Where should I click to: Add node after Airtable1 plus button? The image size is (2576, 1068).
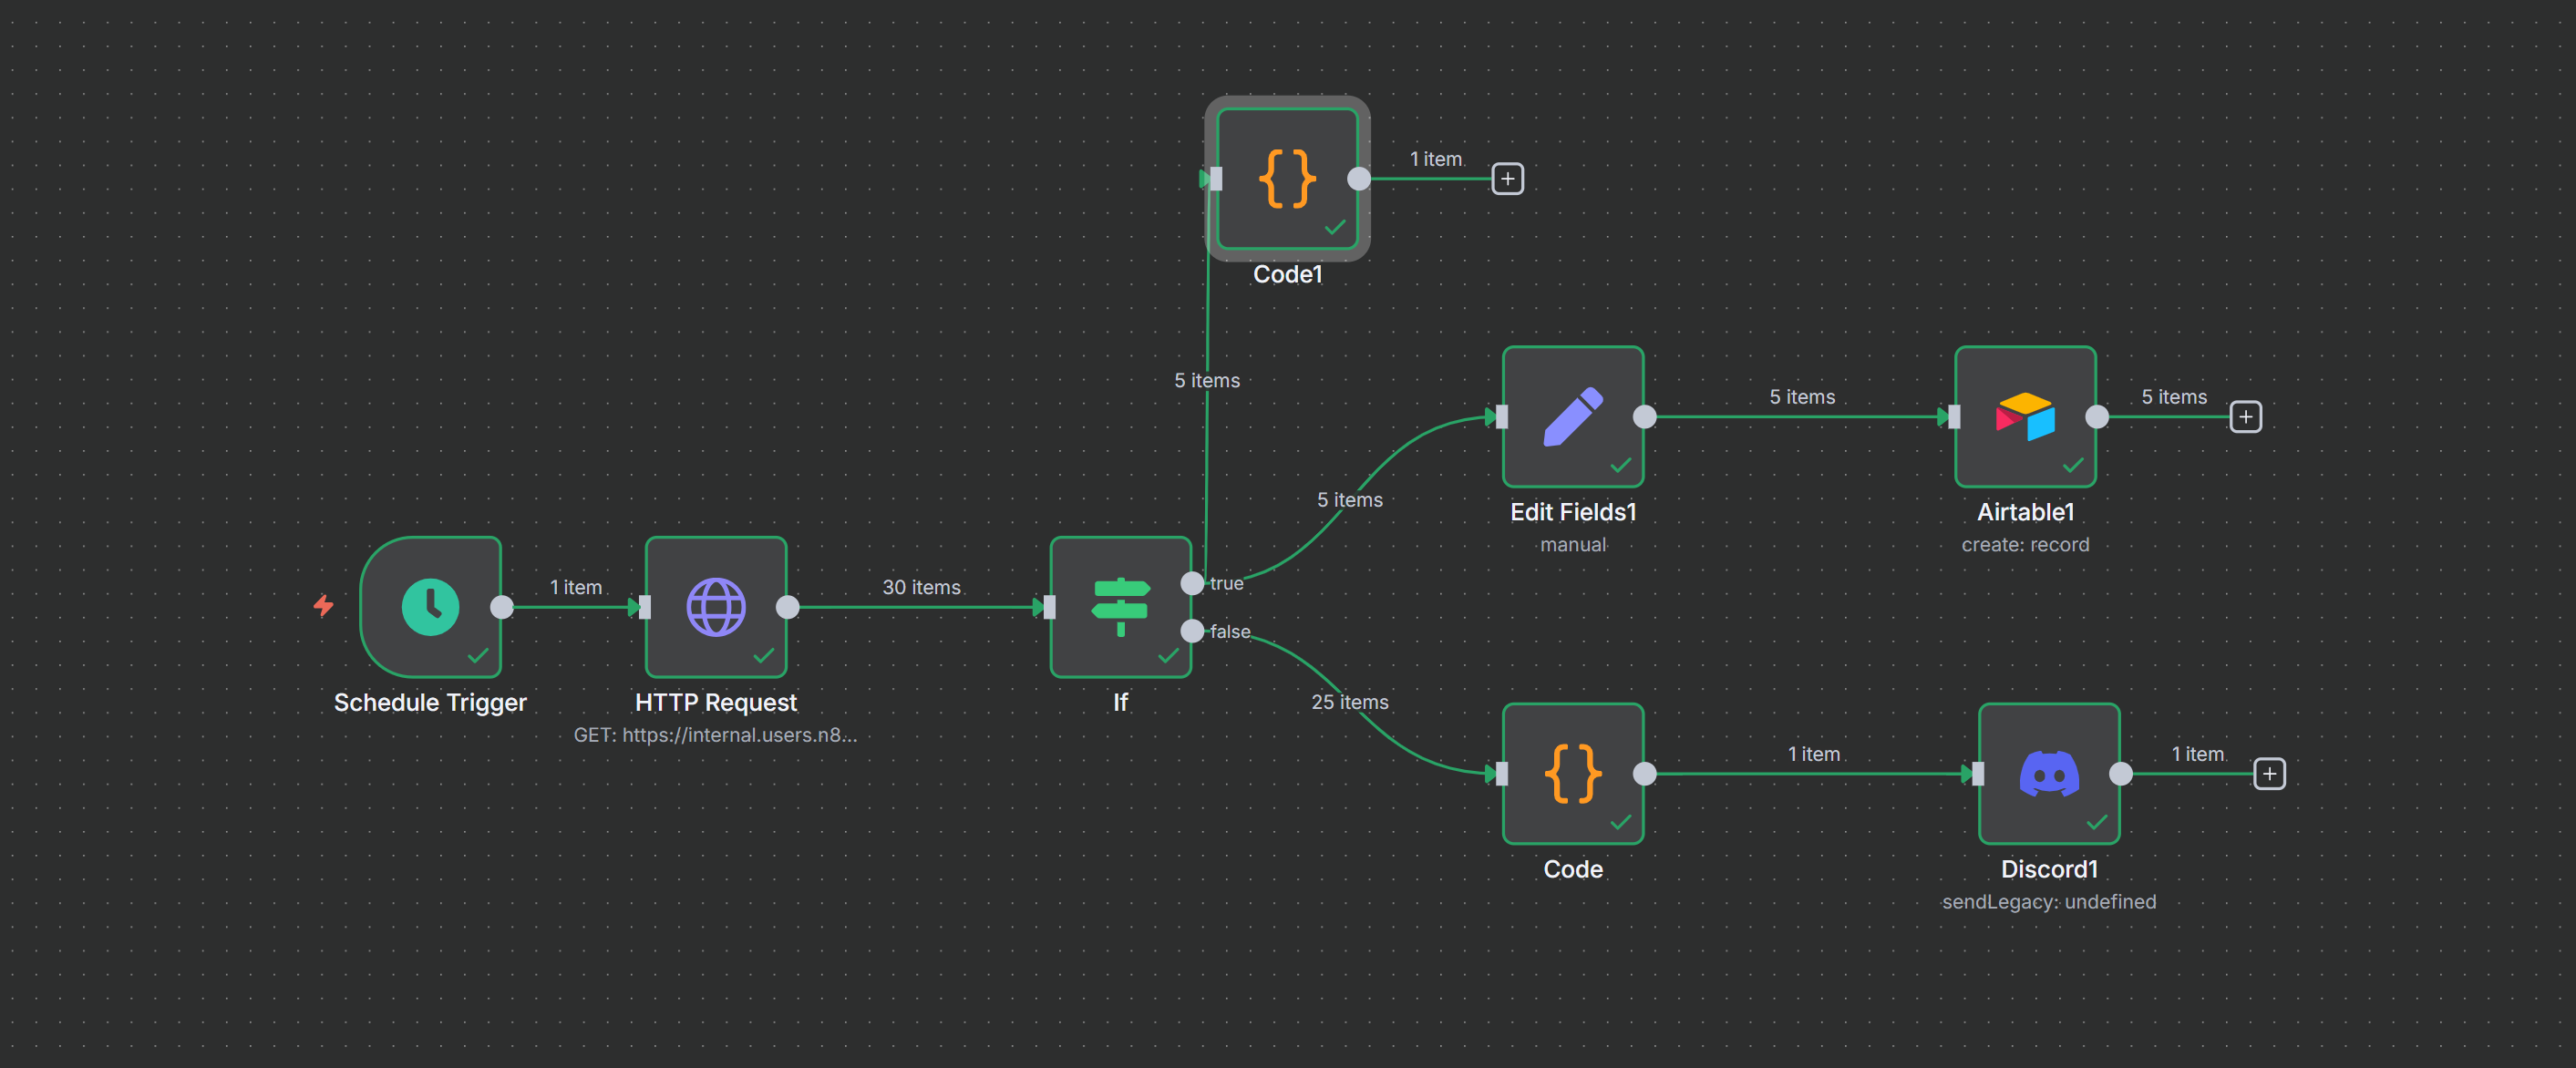[2245, 417]
